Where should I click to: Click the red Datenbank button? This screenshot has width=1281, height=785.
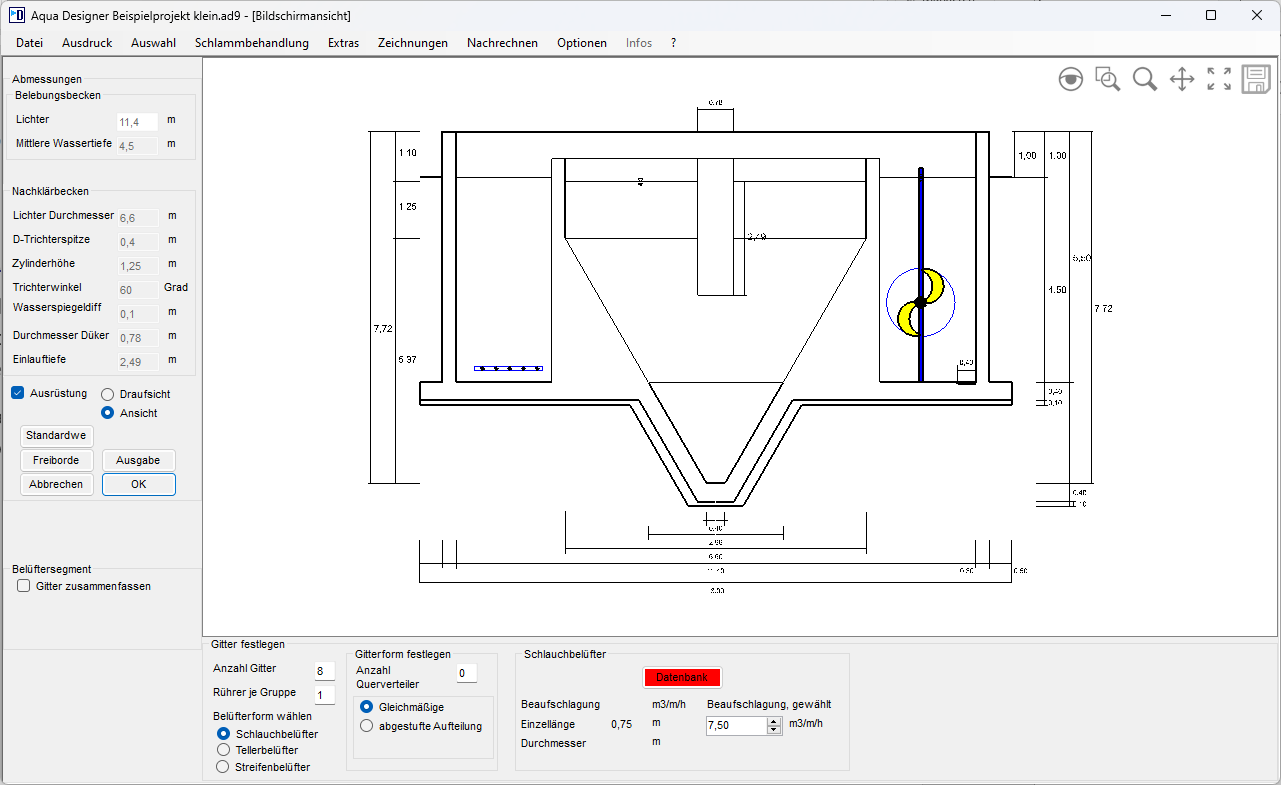(x=681, y=677)
